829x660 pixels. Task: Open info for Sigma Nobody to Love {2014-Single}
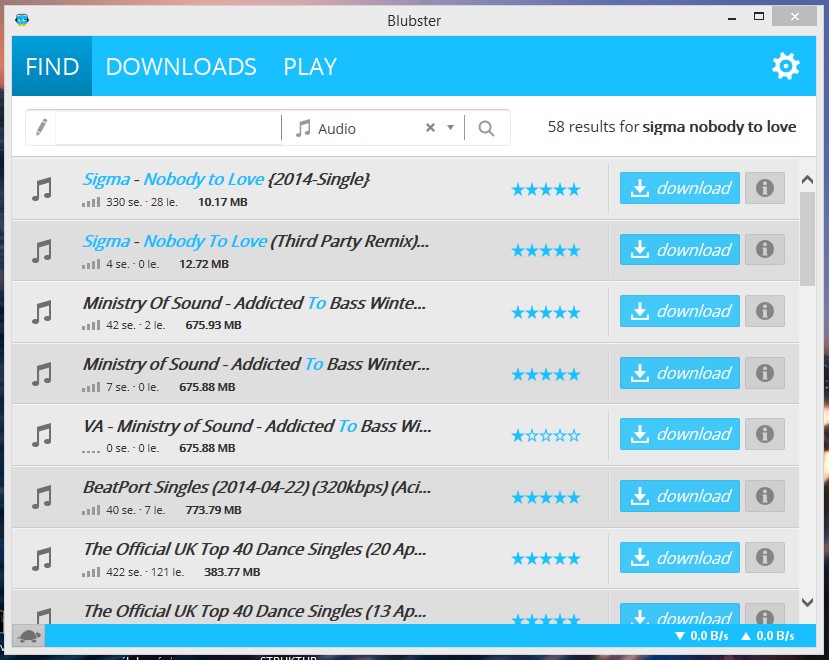764,188
